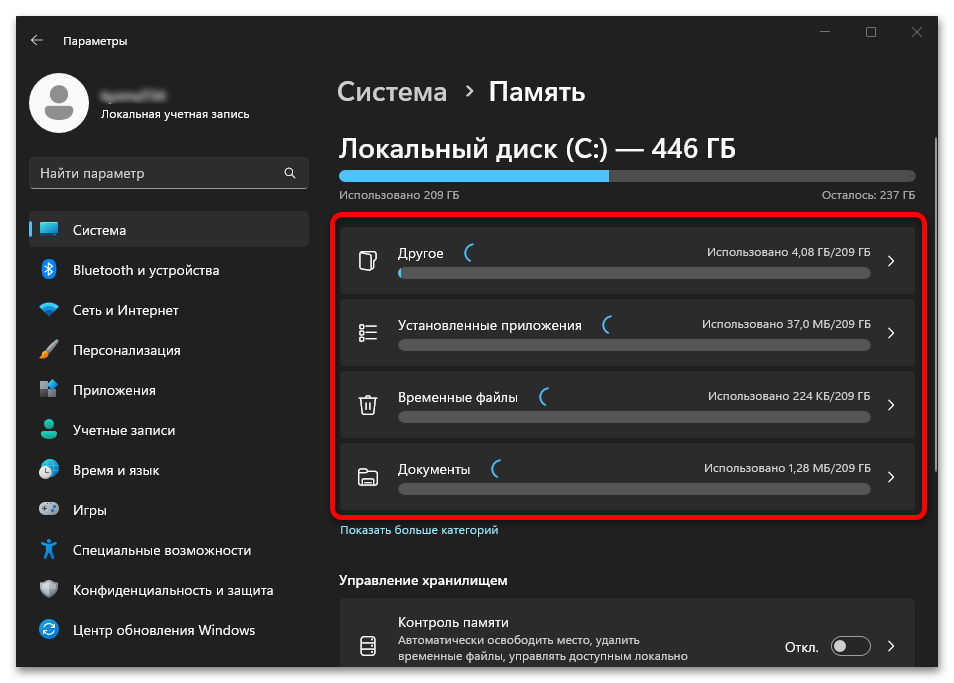
Task: Click the Специальные возможности accessibility icon
Action: (x=49, y=549)
